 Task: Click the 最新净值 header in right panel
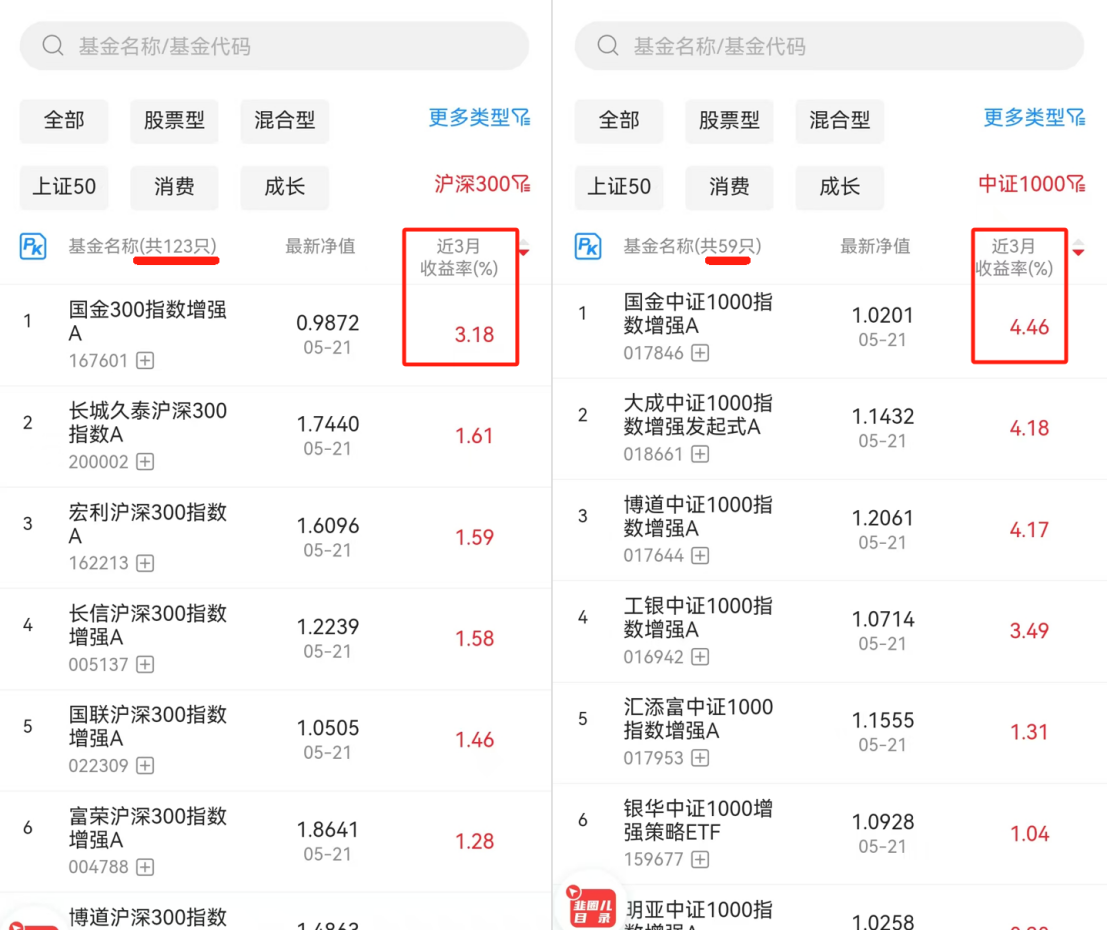(x=875, y=246)
